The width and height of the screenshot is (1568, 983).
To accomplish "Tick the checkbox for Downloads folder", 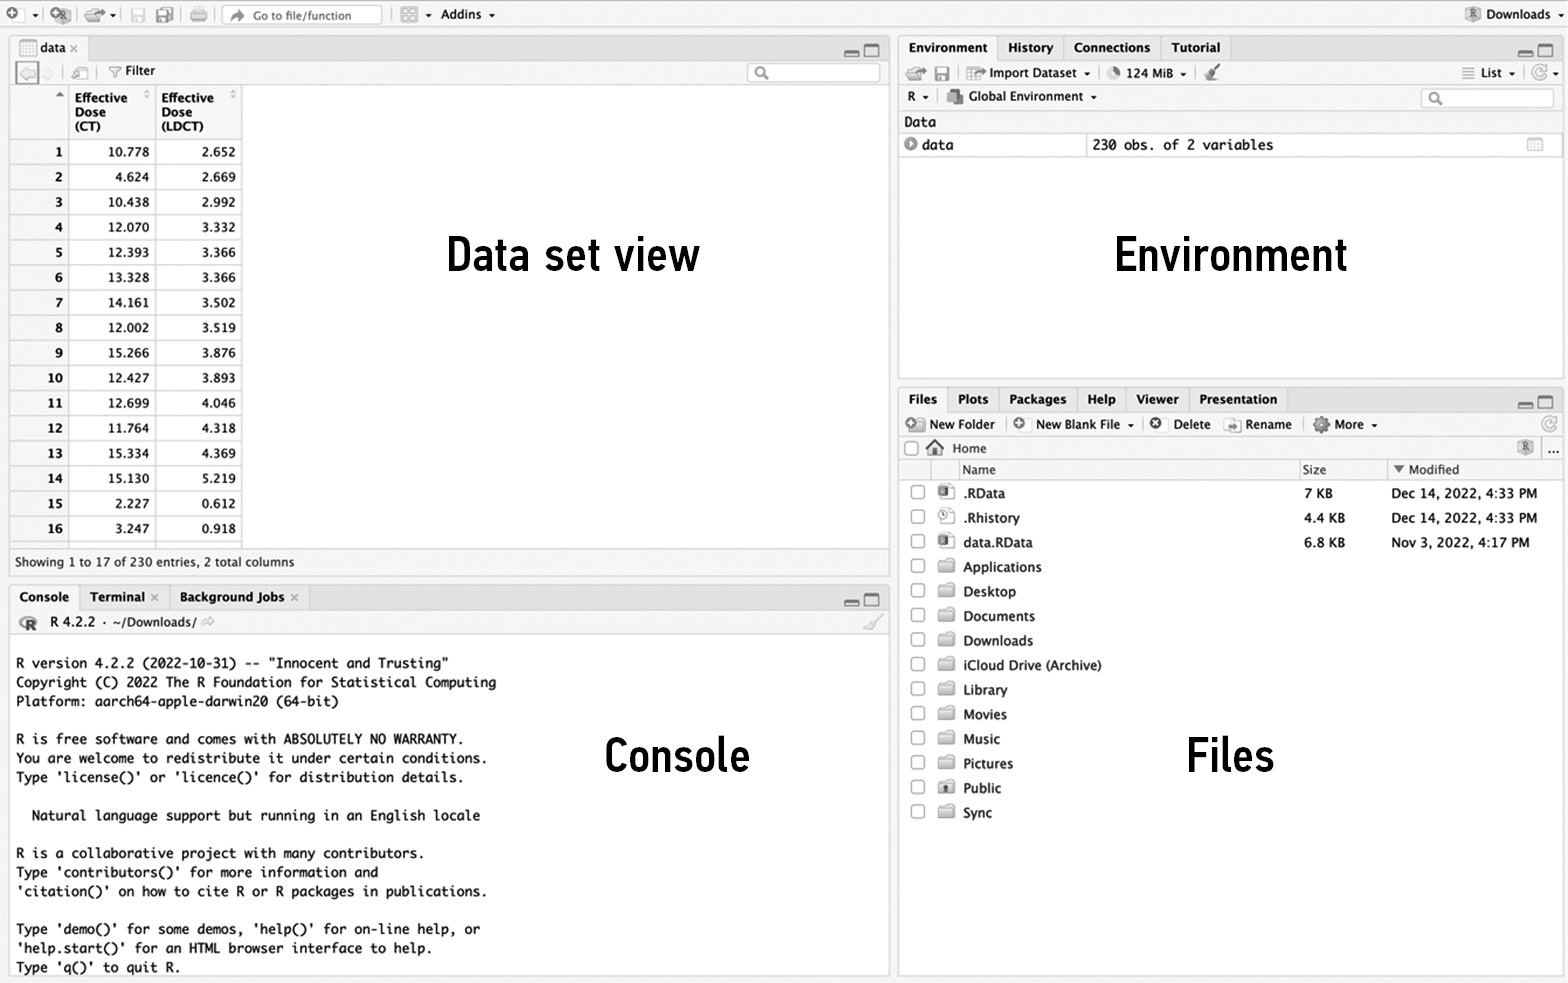I will point(917,640).
